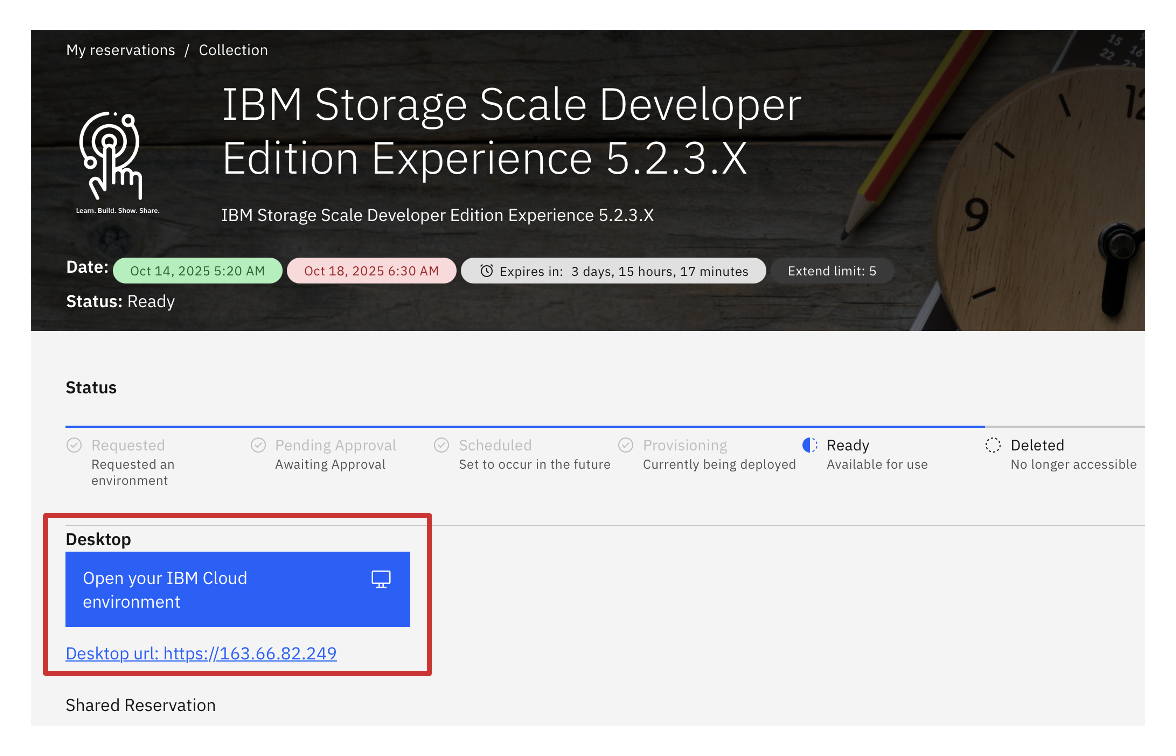Click the Provisioning step checkmark icon
This screenshot has height=756, width=1176.
(626, 445)
